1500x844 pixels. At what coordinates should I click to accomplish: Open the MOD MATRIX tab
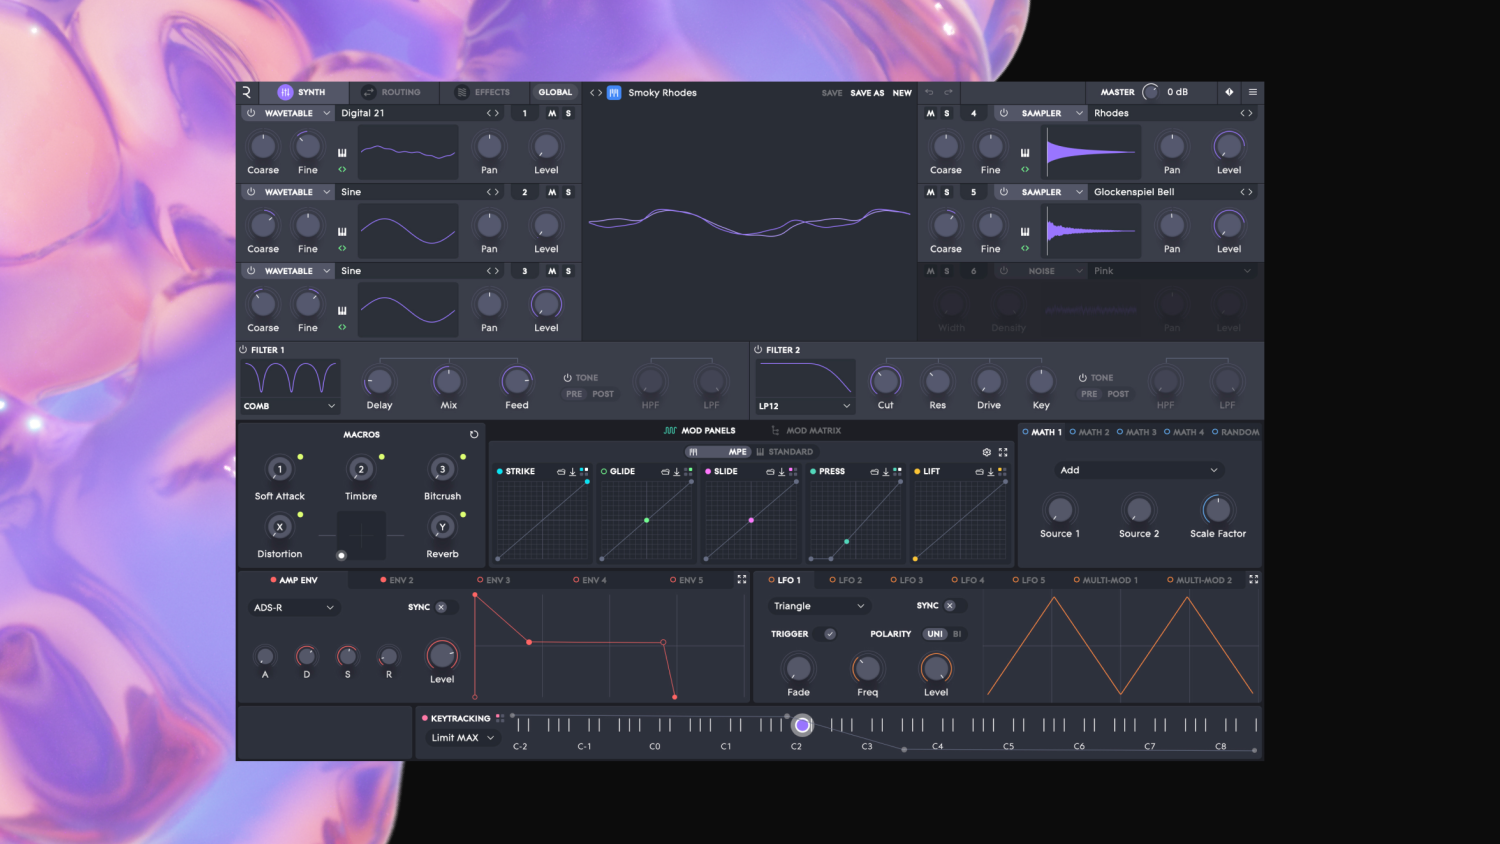pos(806,431)
